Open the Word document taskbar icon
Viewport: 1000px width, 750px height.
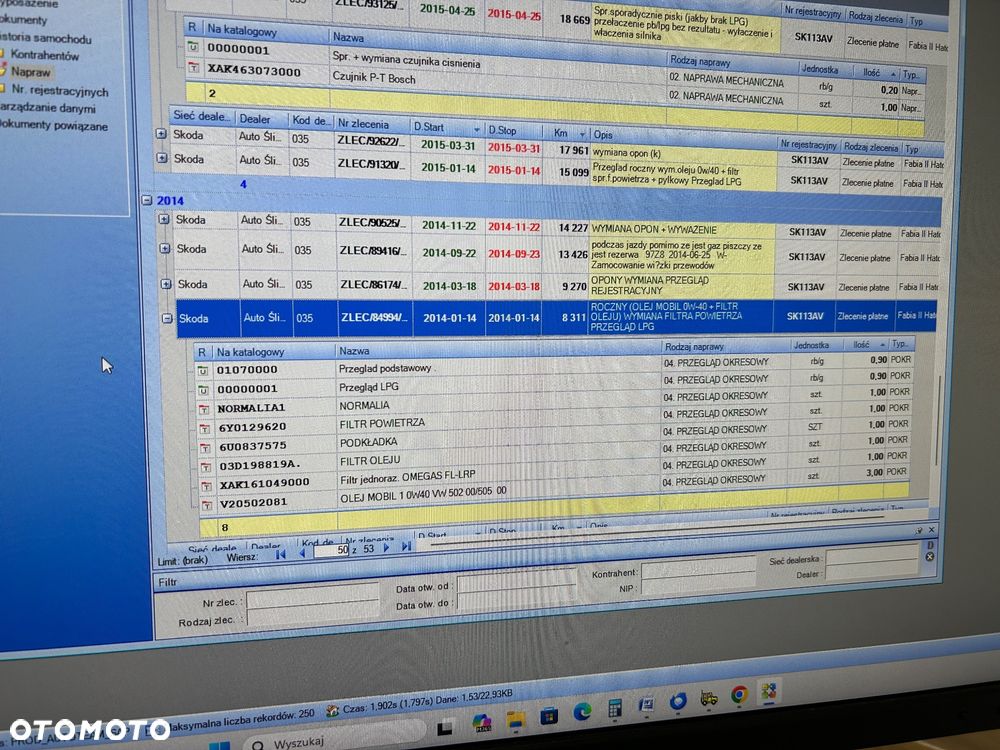pos(645,704)
